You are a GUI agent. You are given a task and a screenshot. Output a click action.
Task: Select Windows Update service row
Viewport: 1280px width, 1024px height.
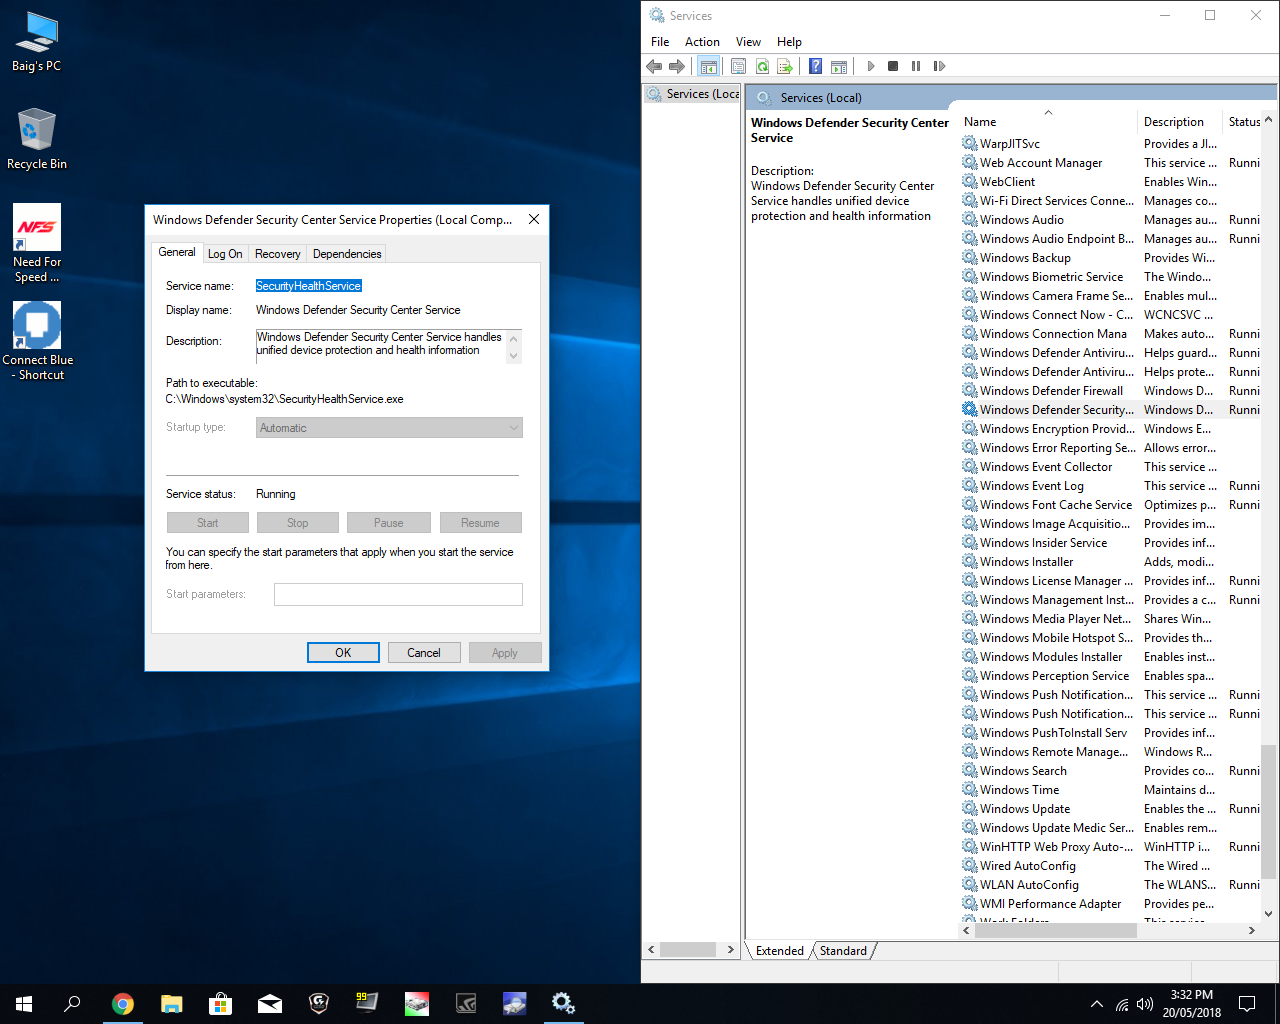click(x=1110, y=809)
